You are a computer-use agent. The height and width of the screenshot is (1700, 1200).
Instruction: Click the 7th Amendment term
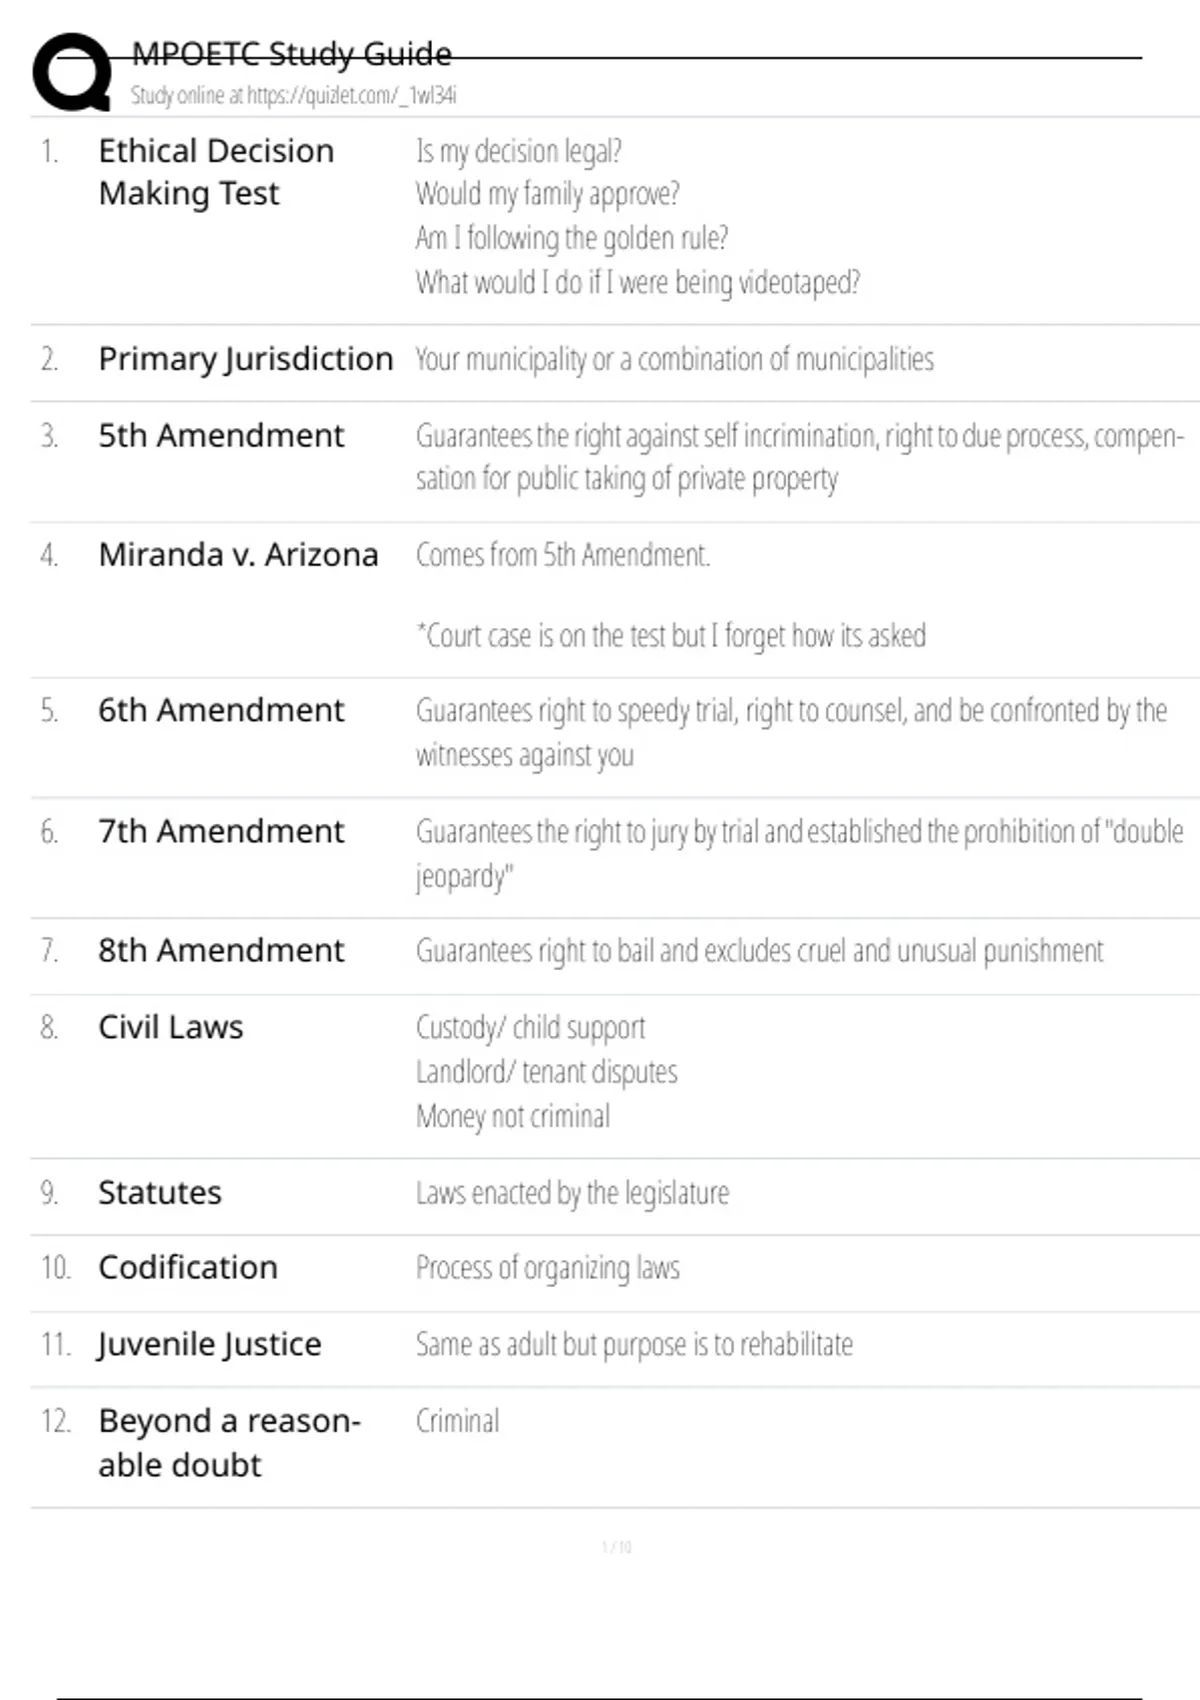[220, 832]
